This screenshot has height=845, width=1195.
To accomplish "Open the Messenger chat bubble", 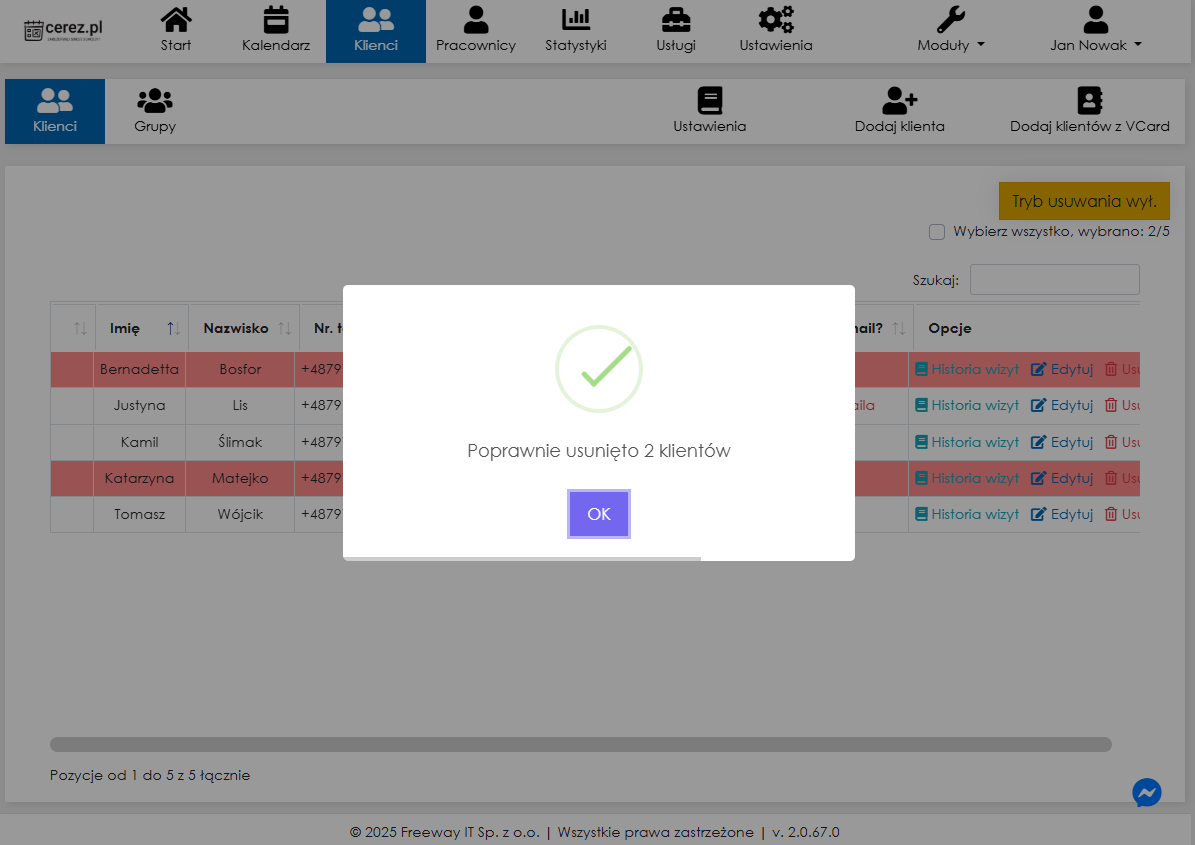I will (x=1146, y=793).
